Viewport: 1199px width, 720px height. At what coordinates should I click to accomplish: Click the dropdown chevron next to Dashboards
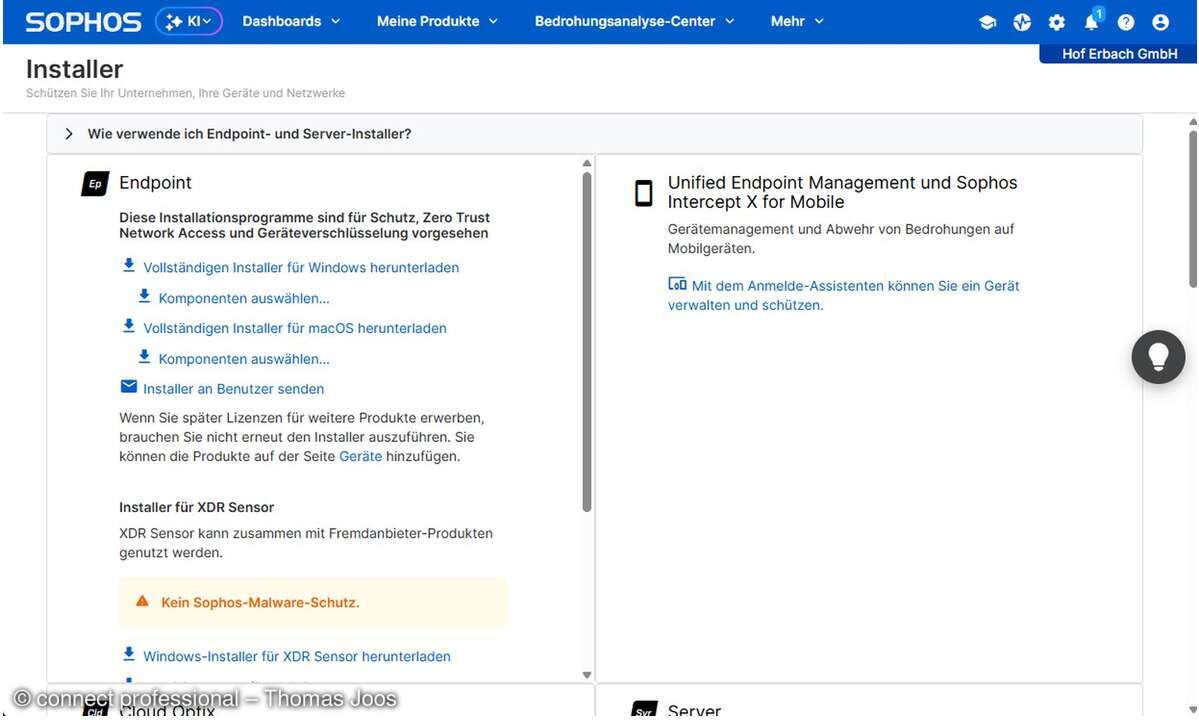tap(335, 21)
